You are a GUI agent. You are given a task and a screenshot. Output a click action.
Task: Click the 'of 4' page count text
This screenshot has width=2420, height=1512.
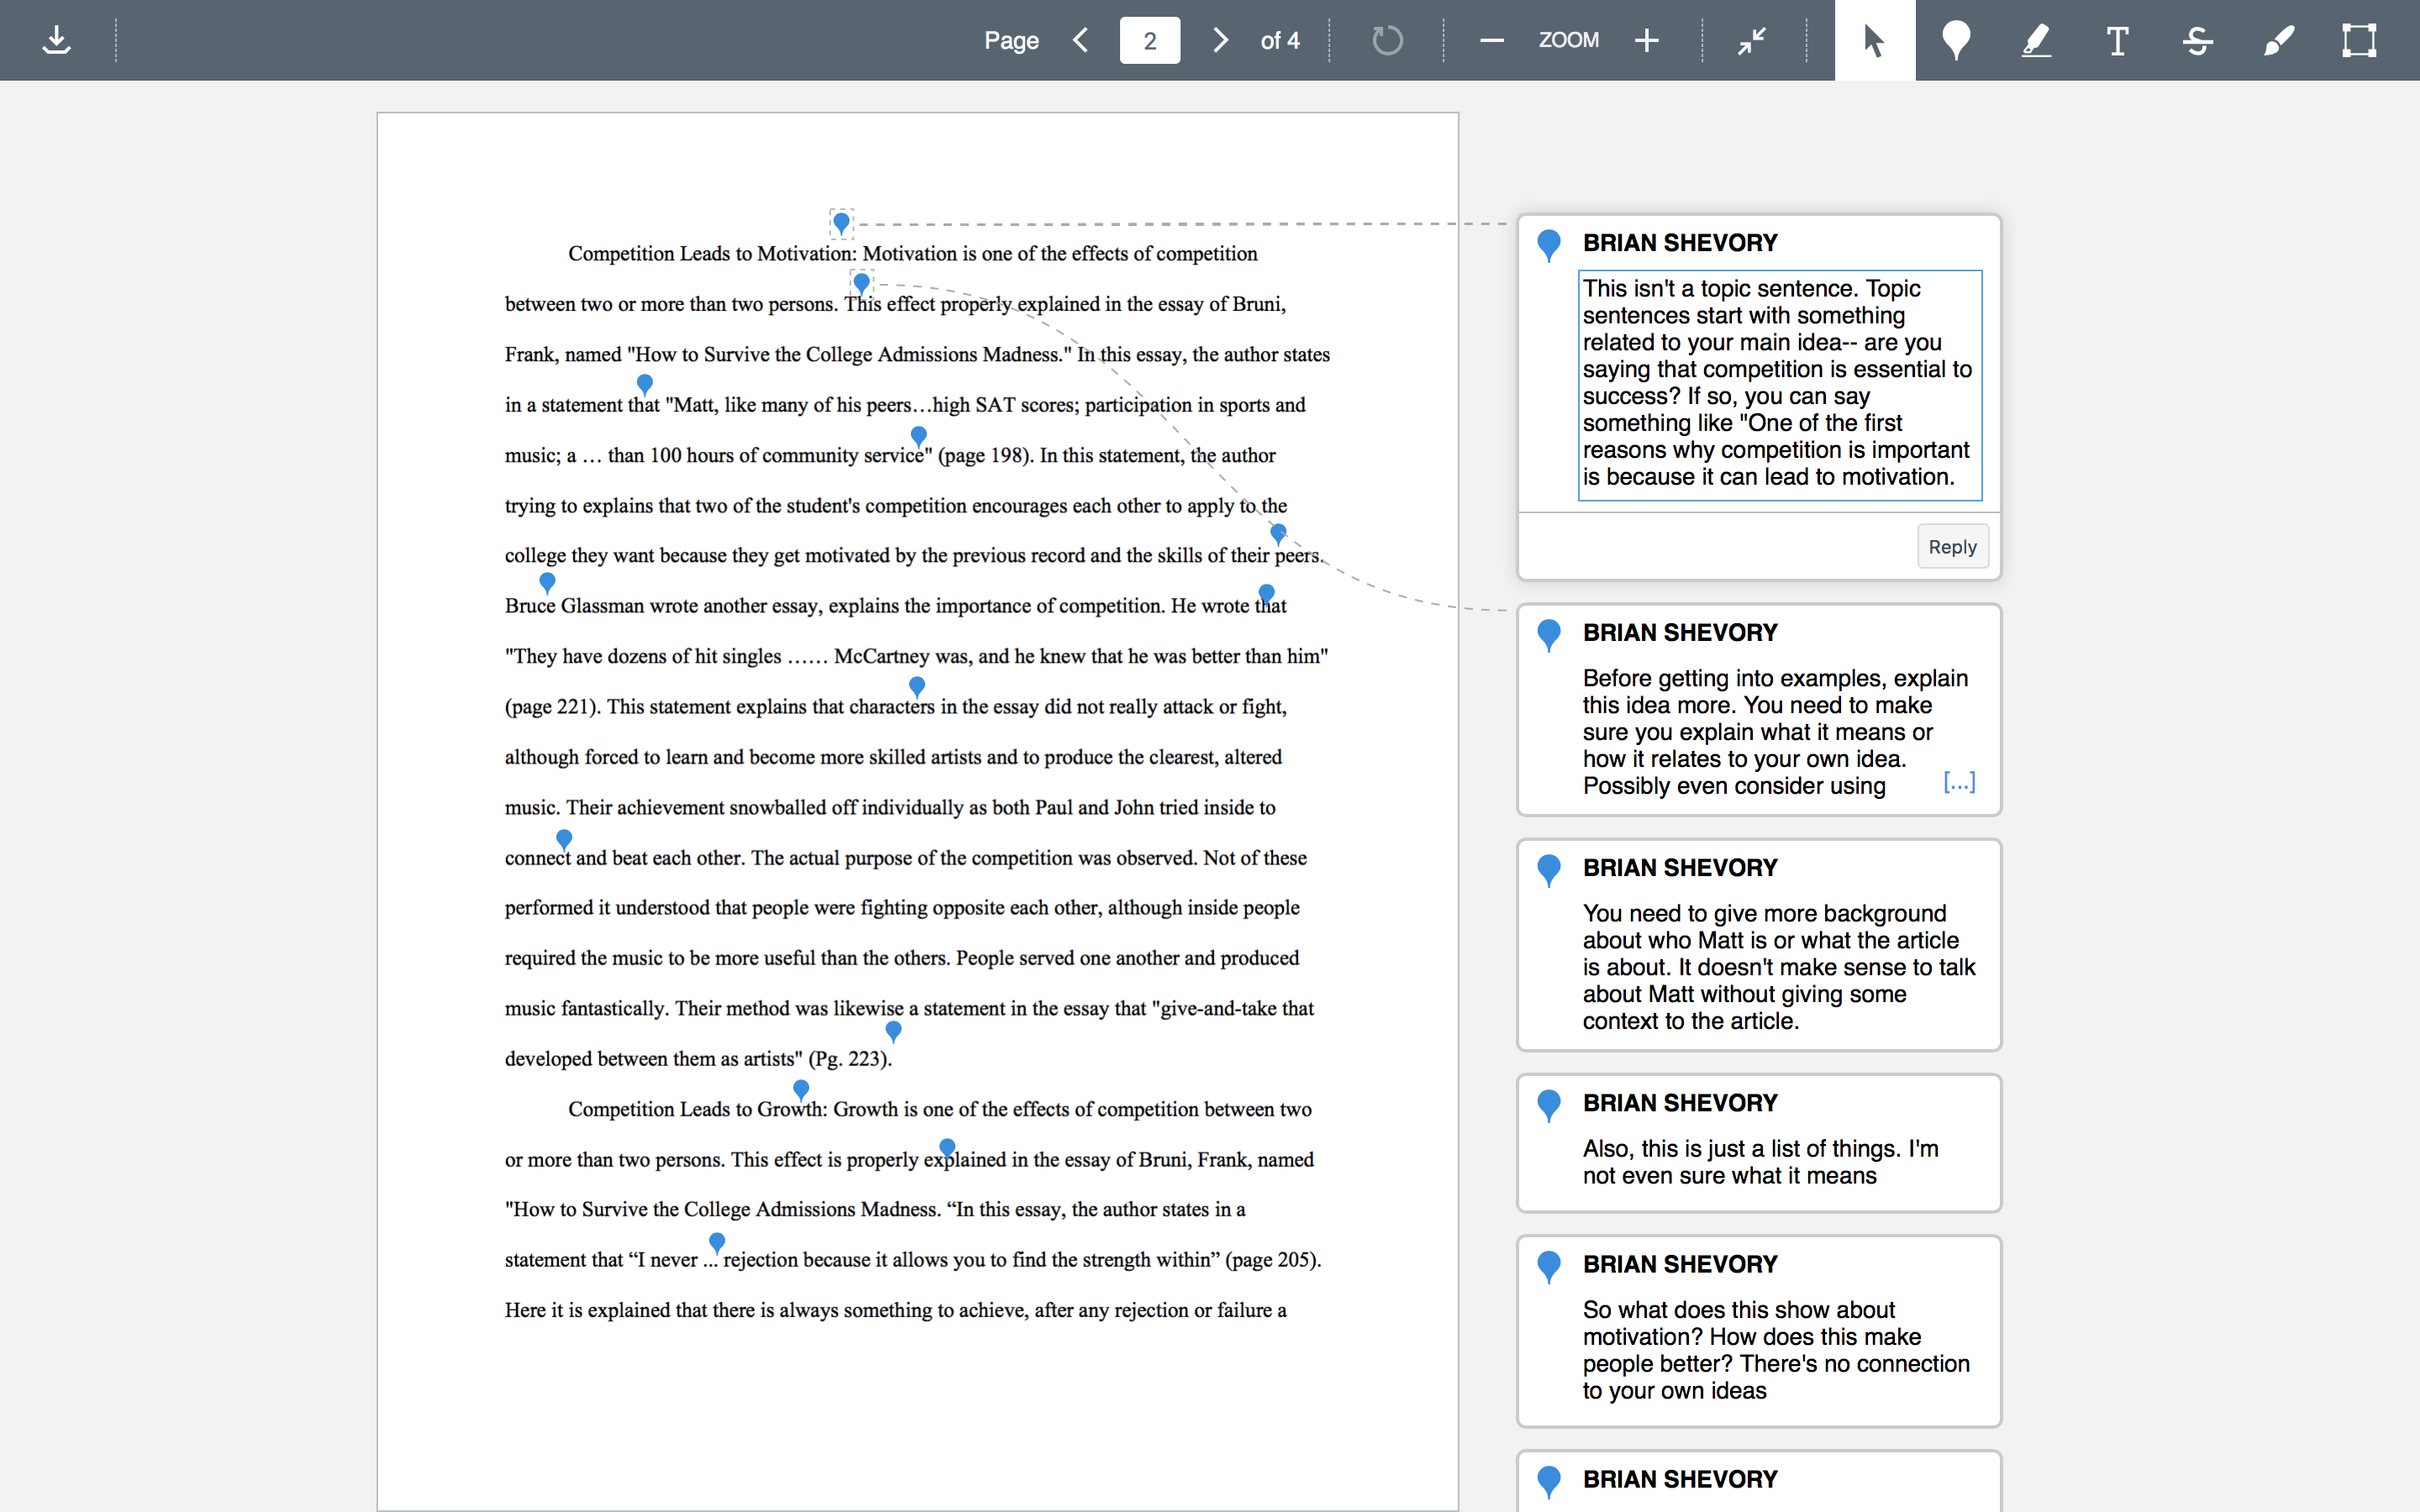click(1280, 41)
